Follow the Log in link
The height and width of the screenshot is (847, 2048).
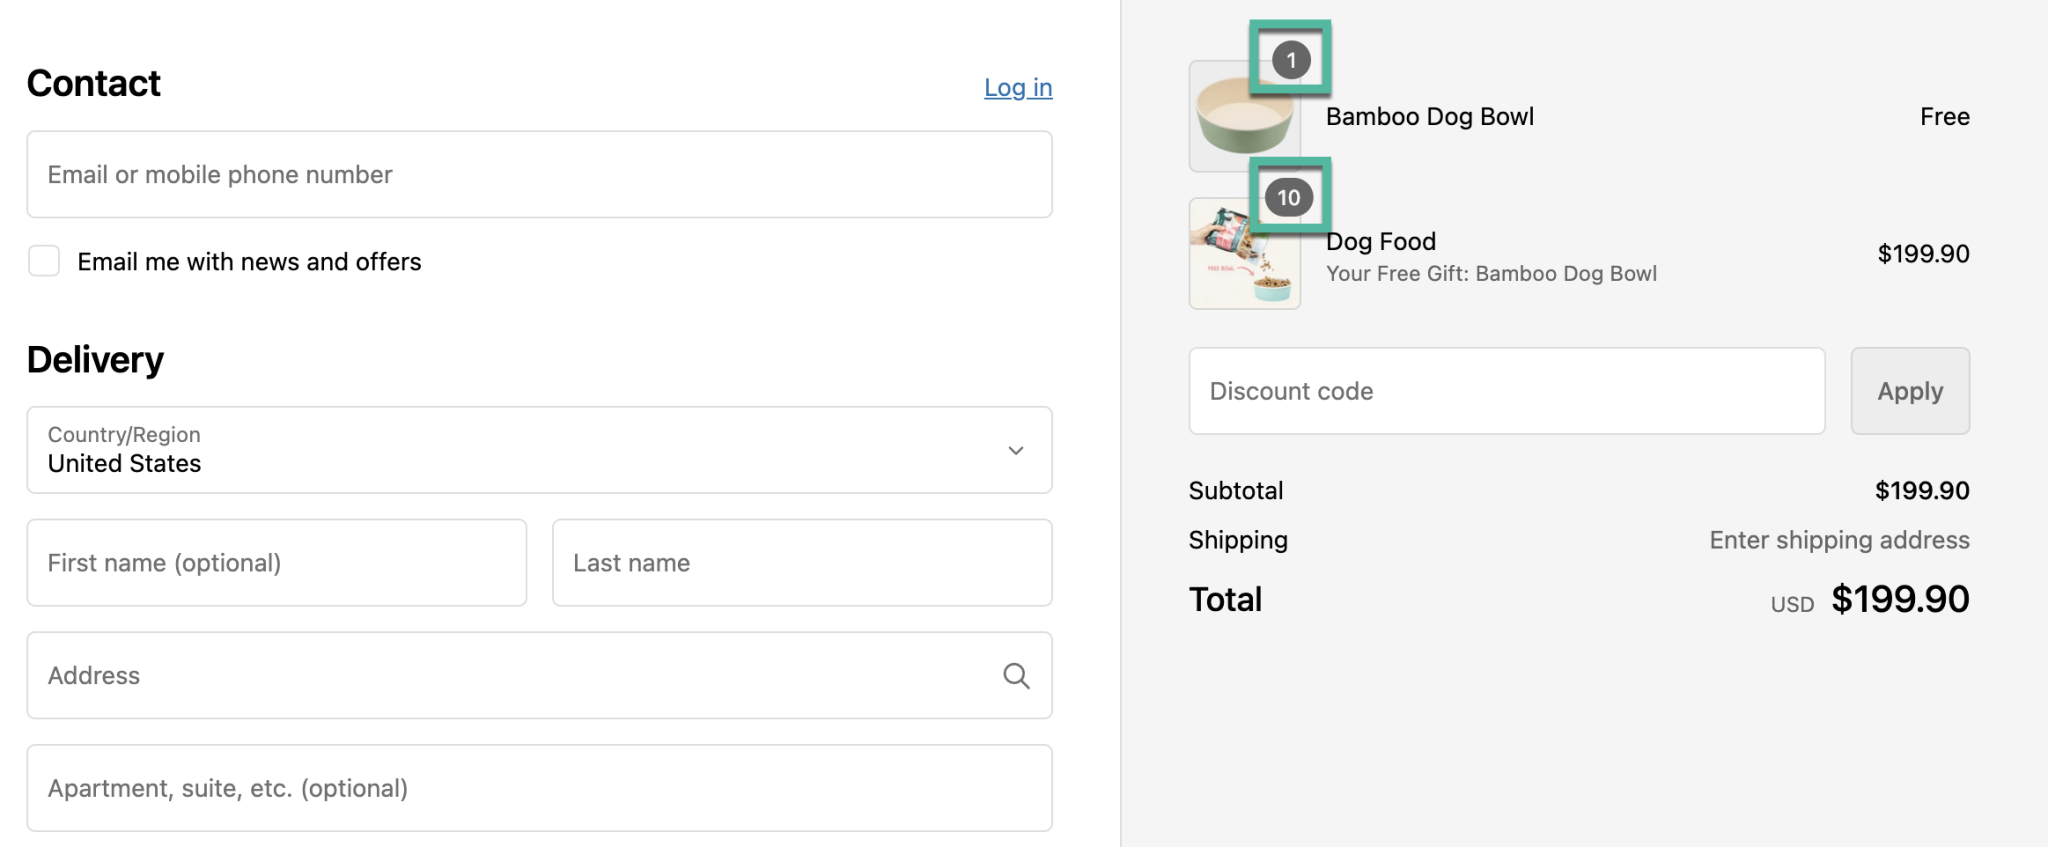[x=1018, y=88]
